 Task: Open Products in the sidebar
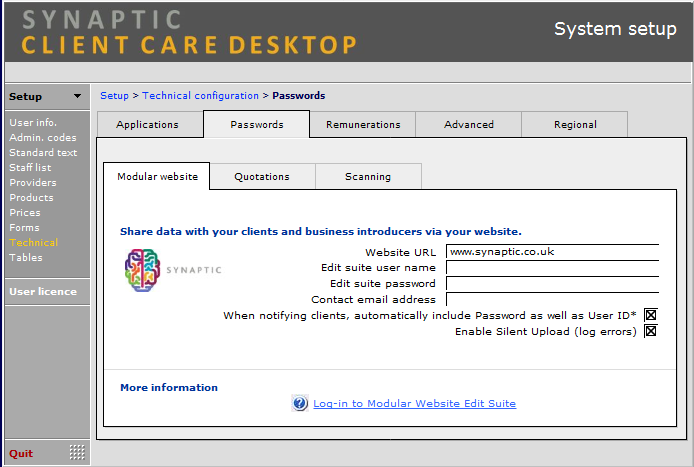31,198
